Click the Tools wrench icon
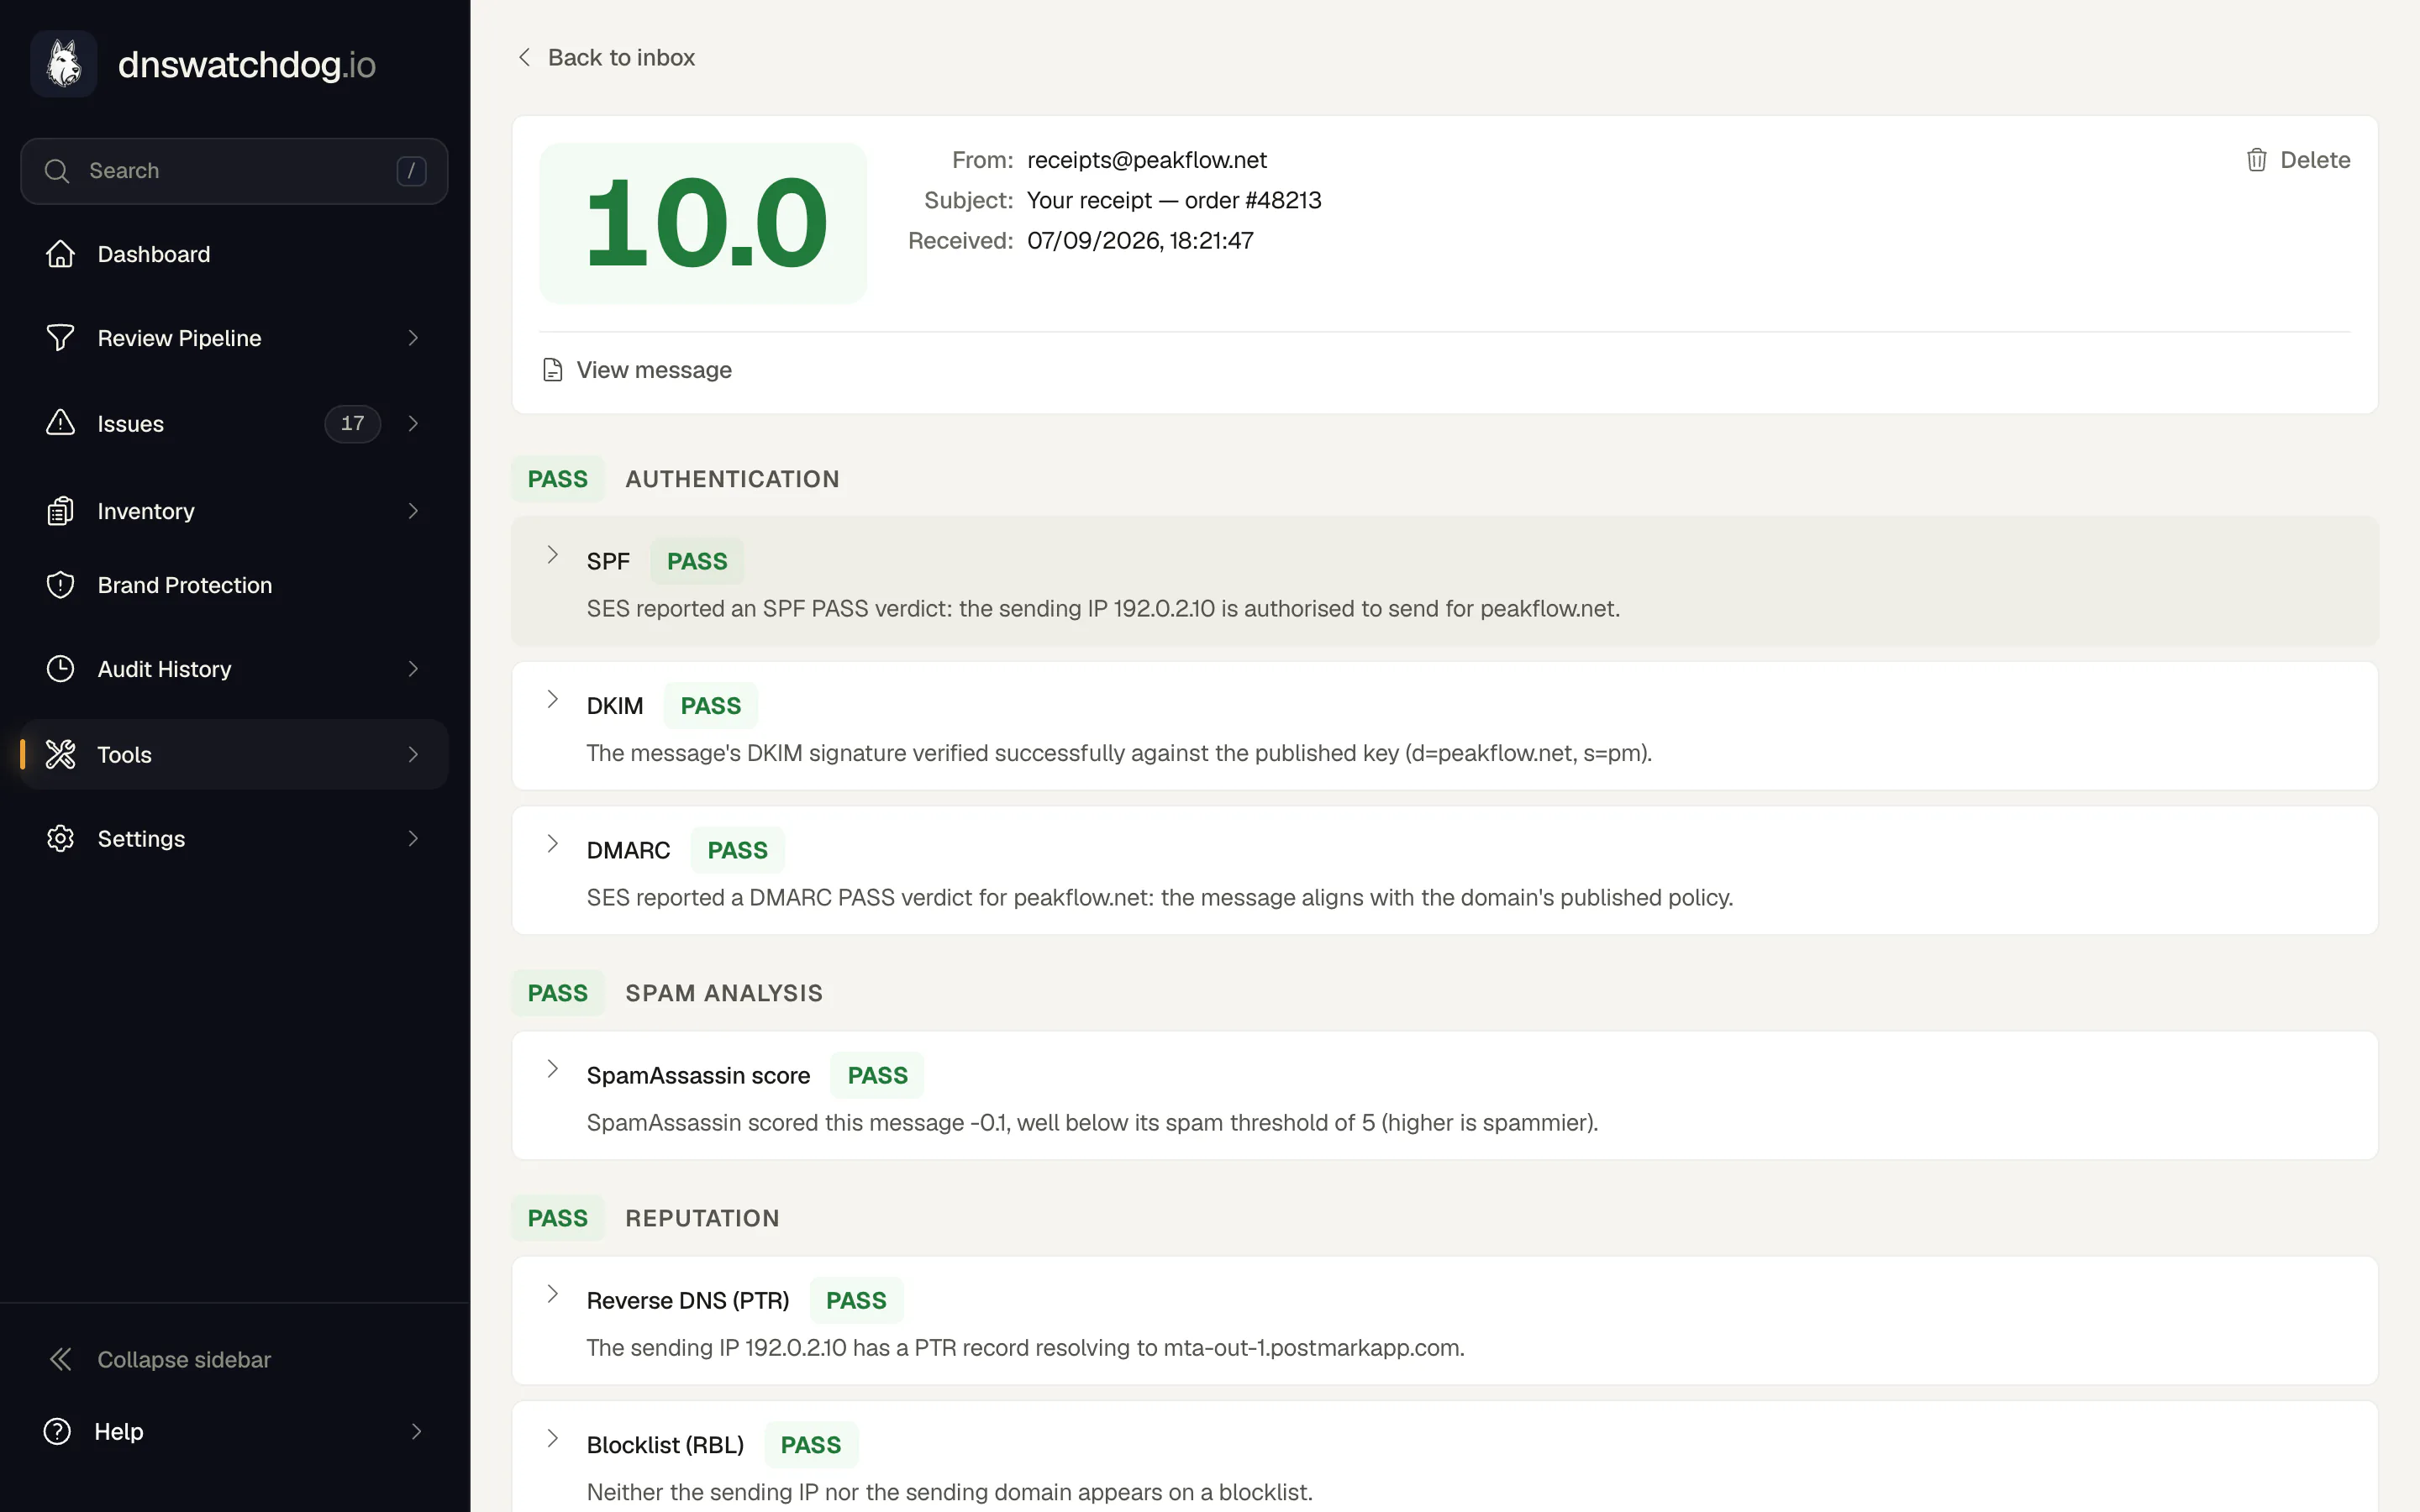 [60, 754]
